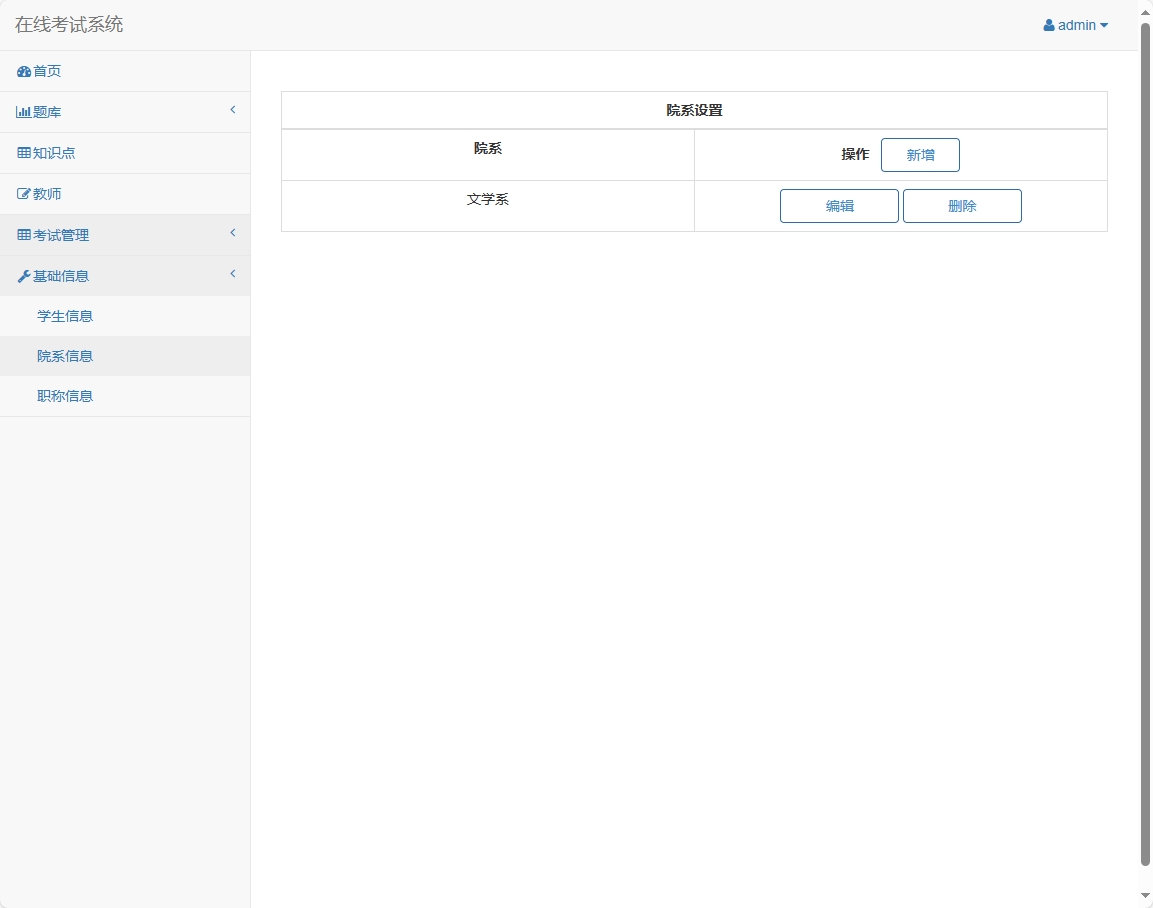
Task: Click the user icon beside admin
Action: tap(1049, 26)
